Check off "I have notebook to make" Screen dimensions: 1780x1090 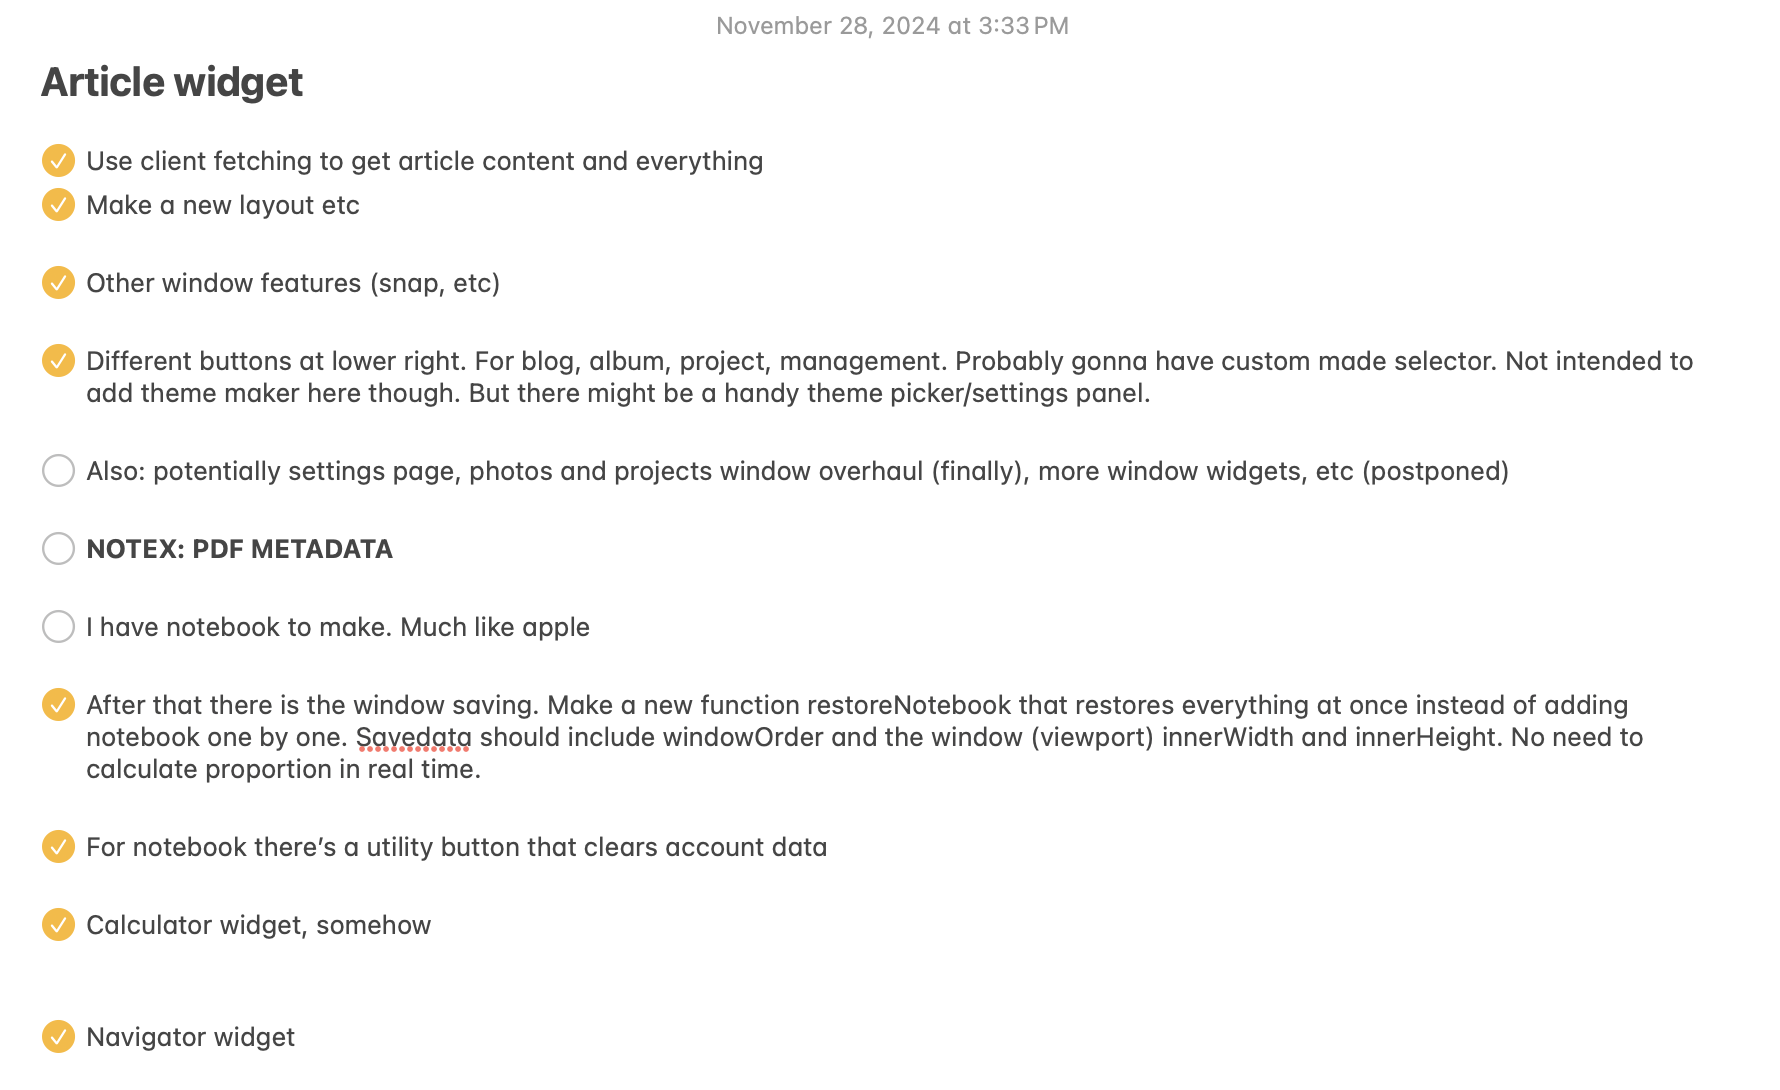tap(58, 627)
